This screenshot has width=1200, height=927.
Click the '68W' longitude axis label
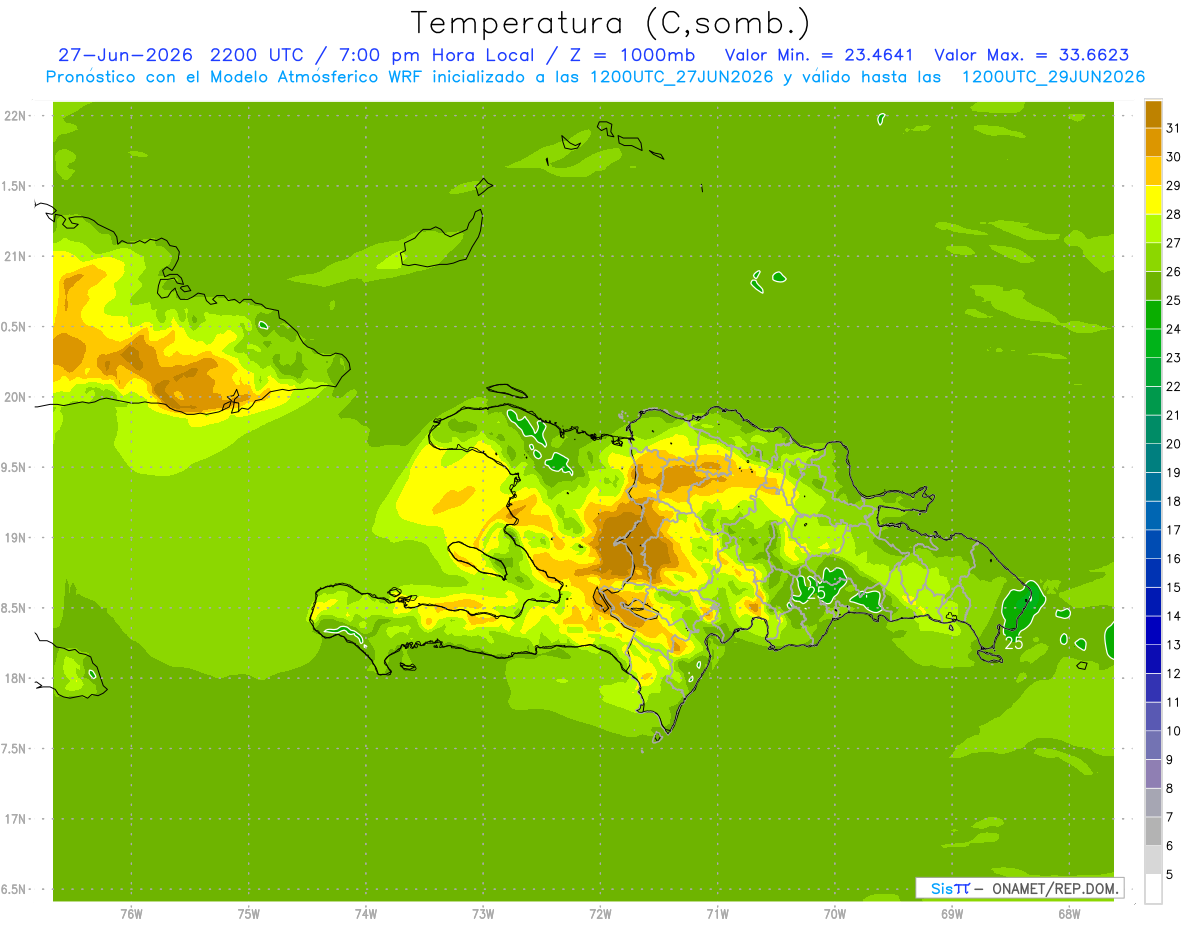(x=1069, y=915)
